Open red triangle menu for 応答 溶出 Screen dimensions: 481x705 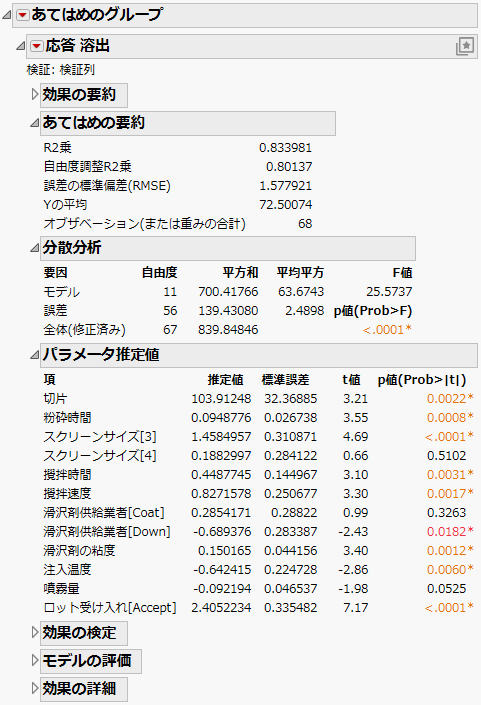click(36, 46)
